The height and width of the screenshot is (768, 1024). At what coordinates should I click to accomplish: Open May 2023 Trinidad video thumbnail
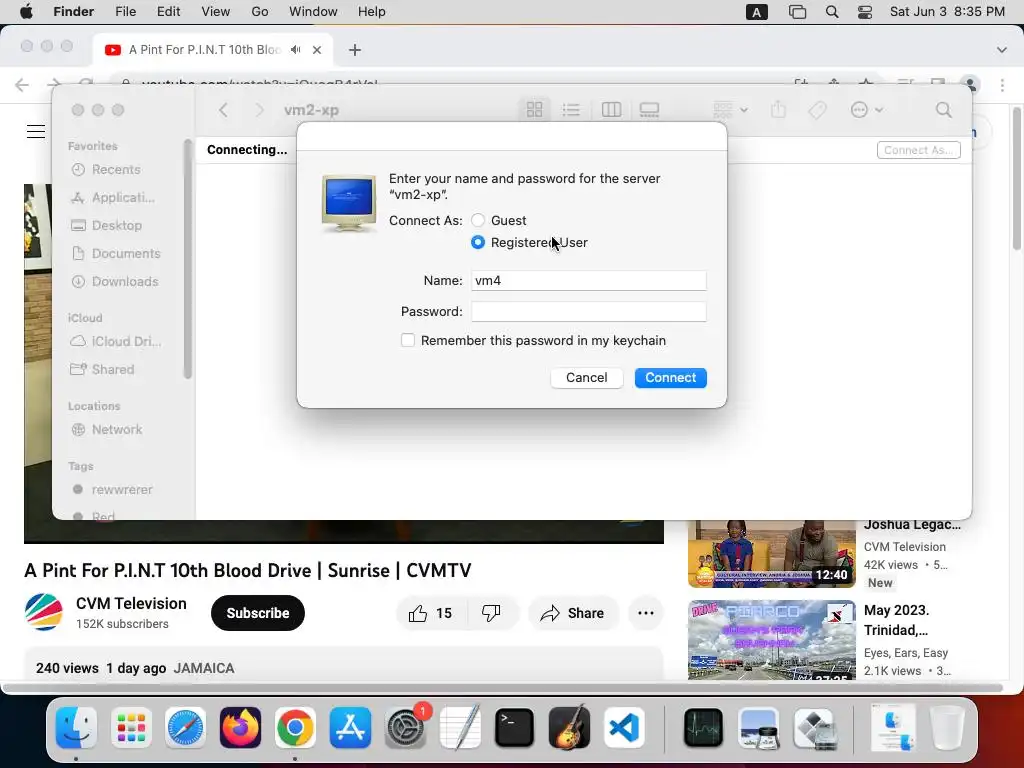772,640
